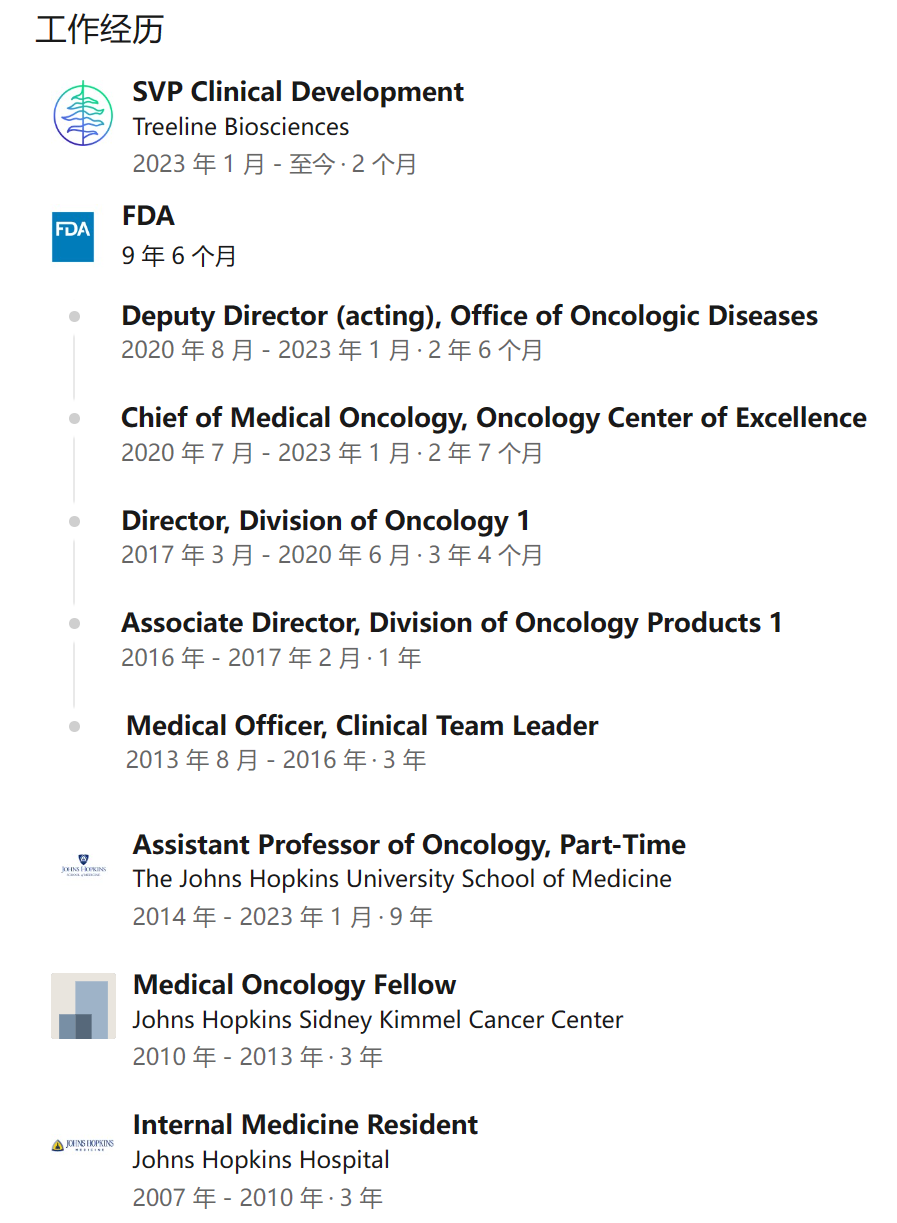
Task: Click the Johns Hopkins Medicine hospital logo
Action: coord(83,1145)
